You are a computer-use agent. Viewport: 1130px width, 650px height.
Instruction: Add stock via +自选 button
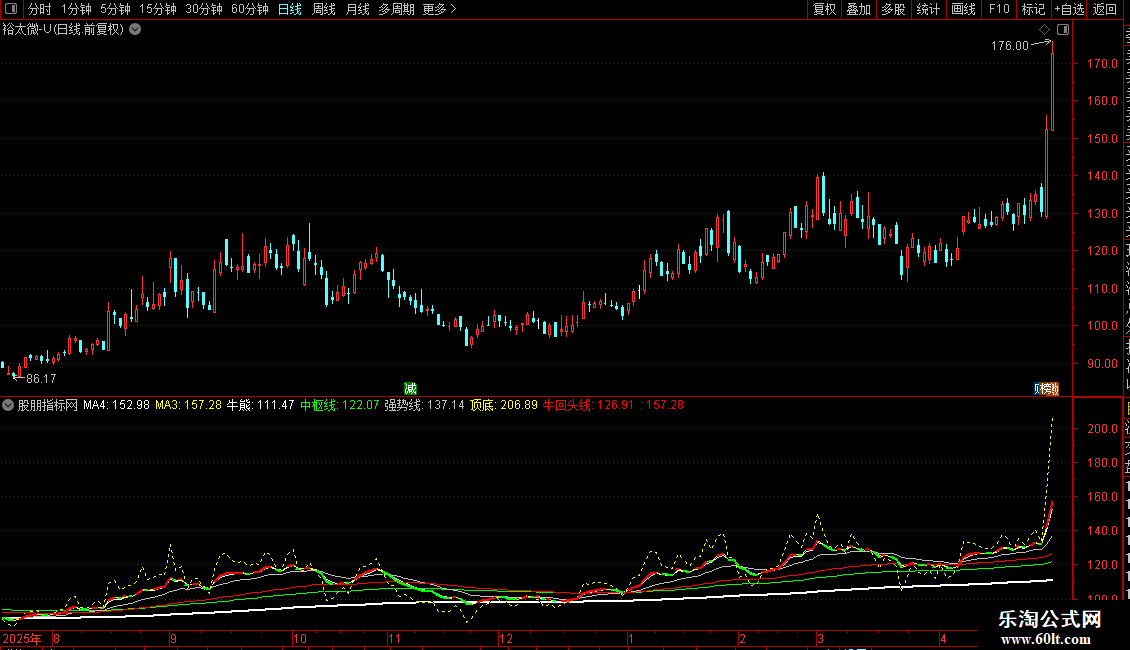[x=1069, y=9]
